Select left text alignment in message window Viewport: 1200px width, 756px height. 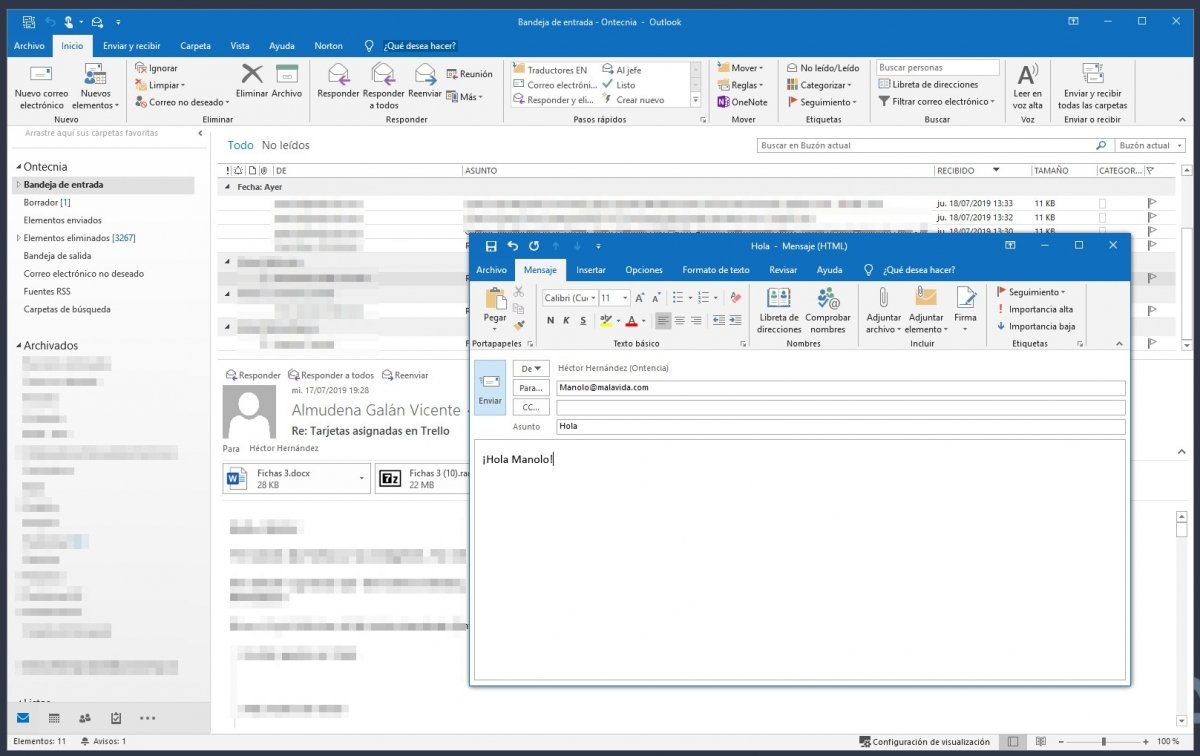pyautogui.click(x=664, y=320)
